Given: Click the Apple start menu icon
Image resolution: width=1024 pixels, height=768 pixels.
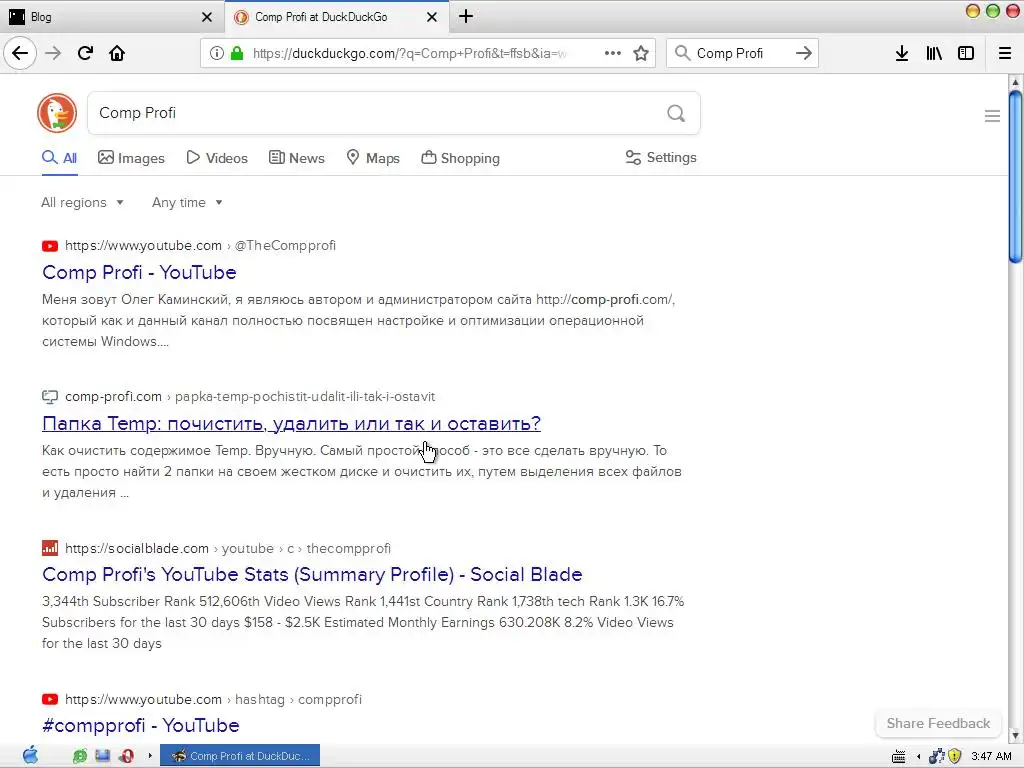Looking at the screenshot, I should coord(30,756).
